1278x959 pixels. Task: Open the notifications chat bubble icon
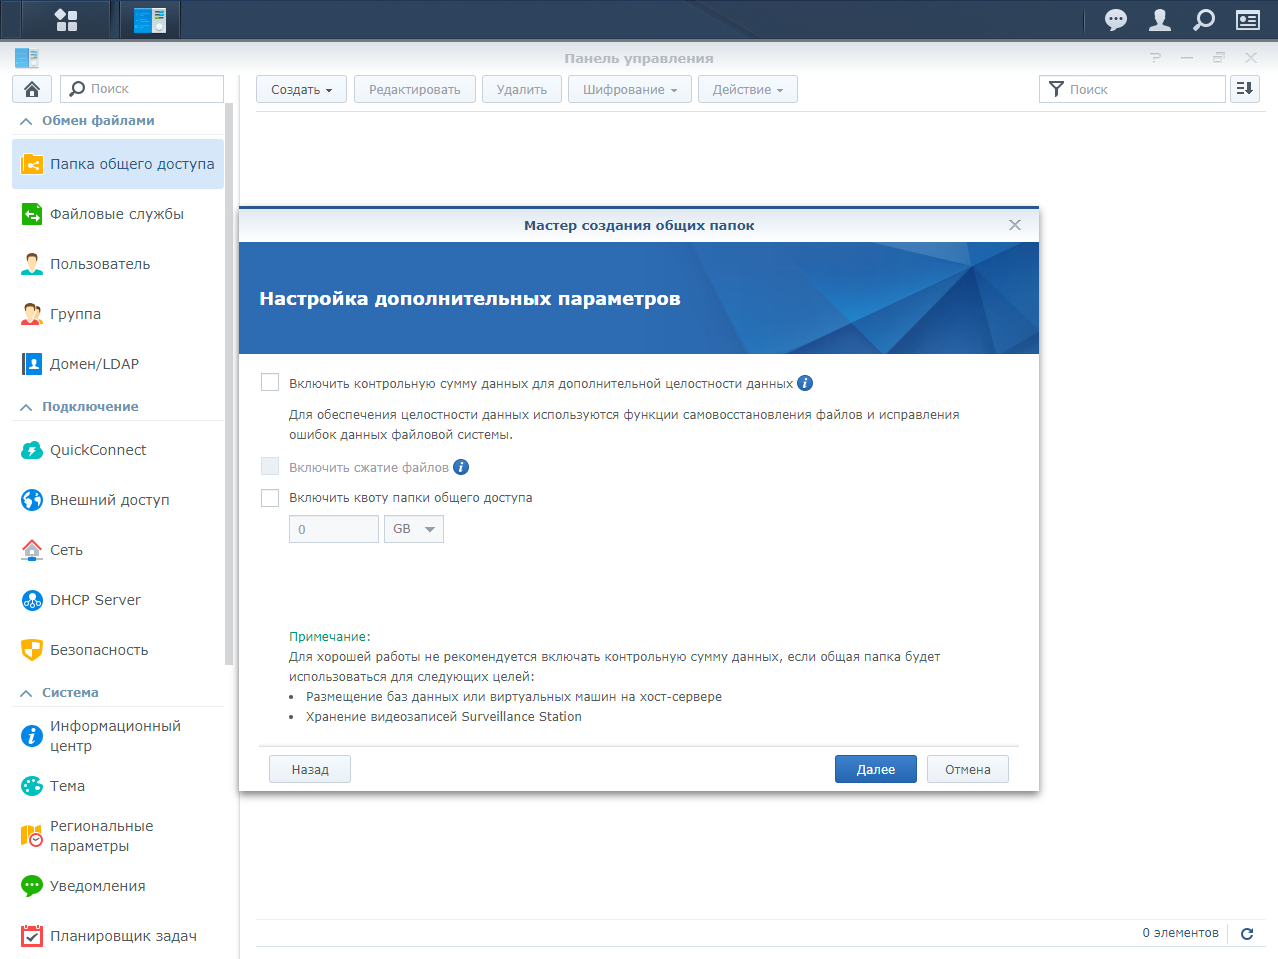tap(1116, 19)
